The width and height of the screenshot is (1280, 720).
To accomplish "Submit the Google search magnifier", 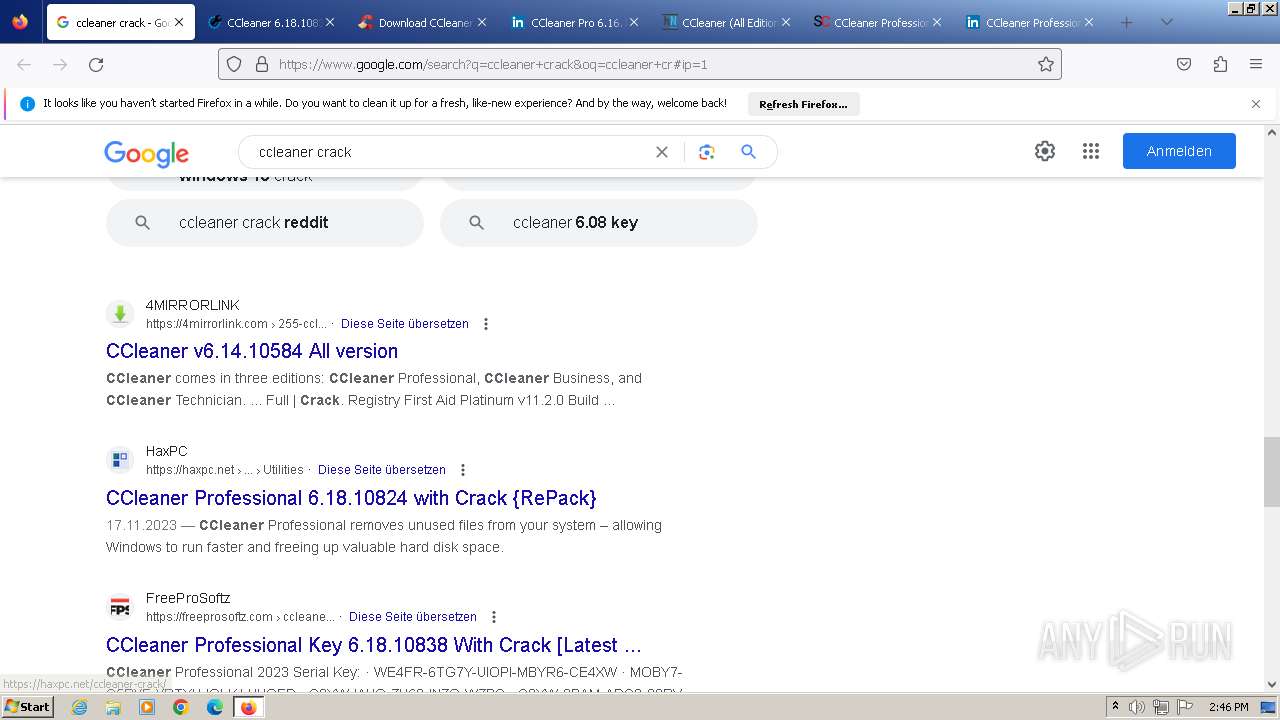I will click(748, 152).
